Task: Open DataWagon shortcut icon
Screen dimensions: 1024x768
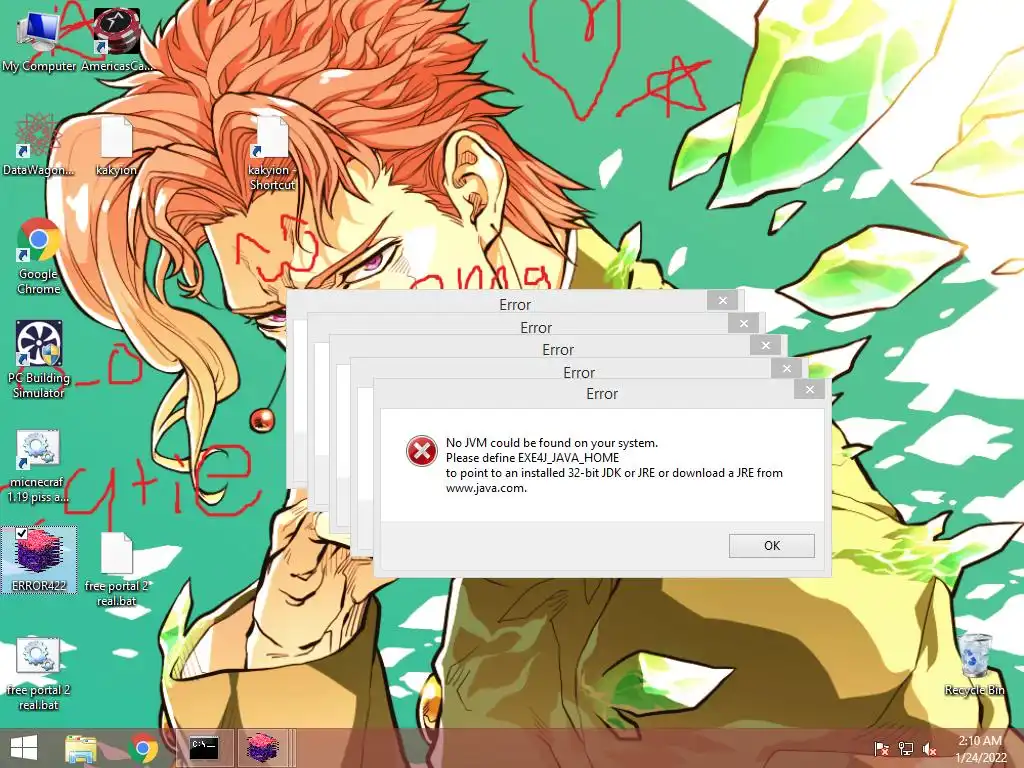Action: coord(39,145)
